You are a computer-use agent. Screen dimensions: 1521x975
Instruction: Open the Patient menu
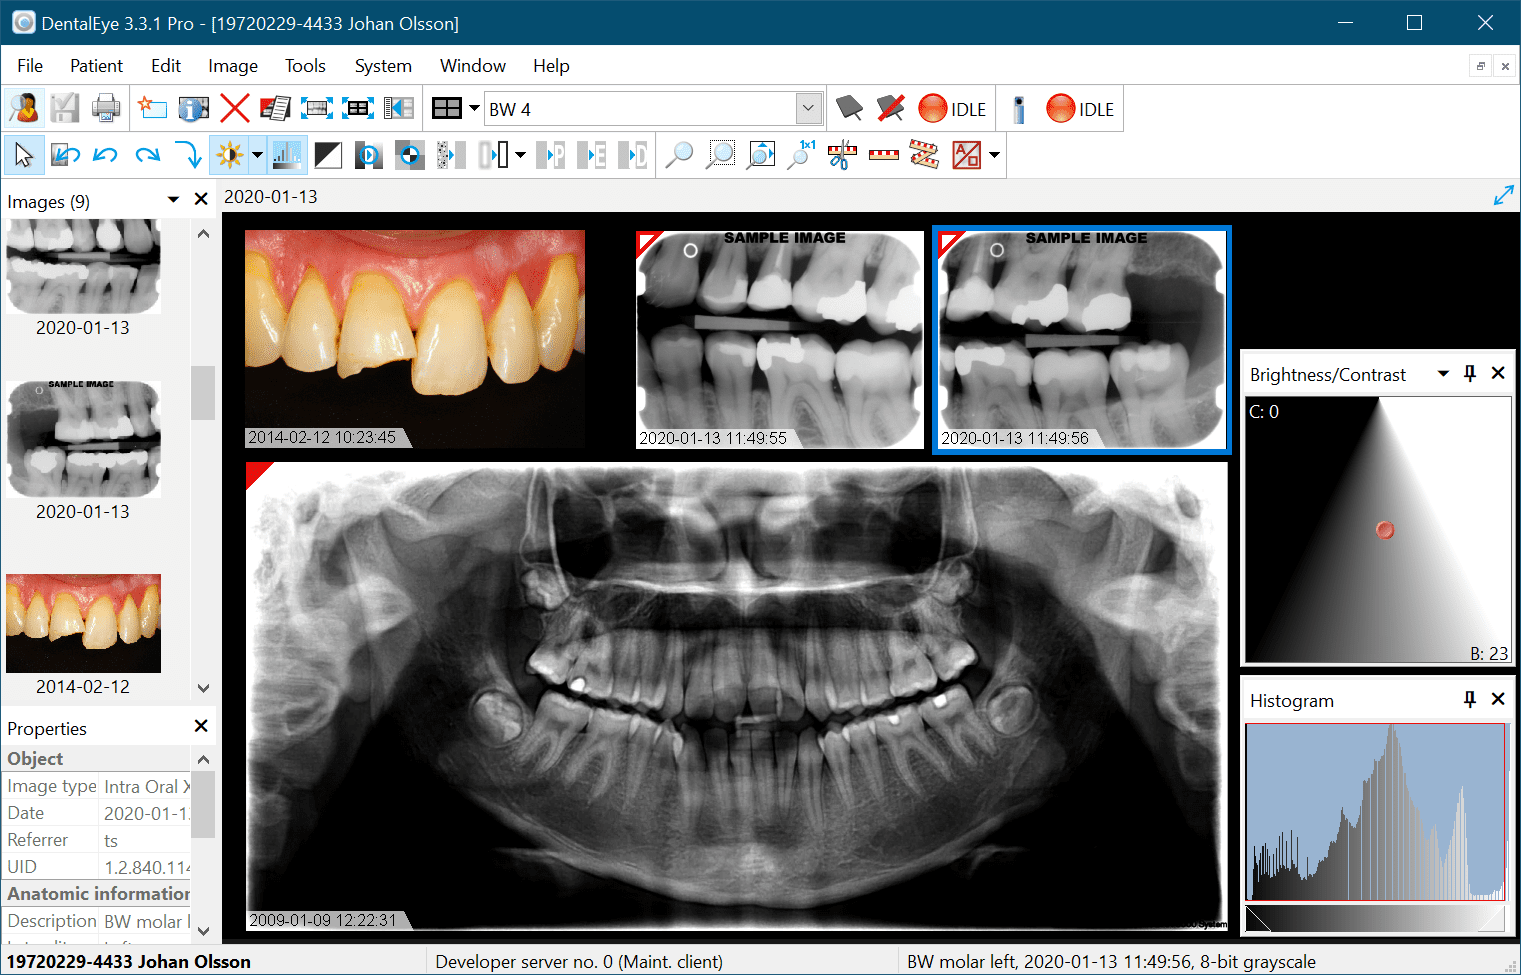point(96,66)
